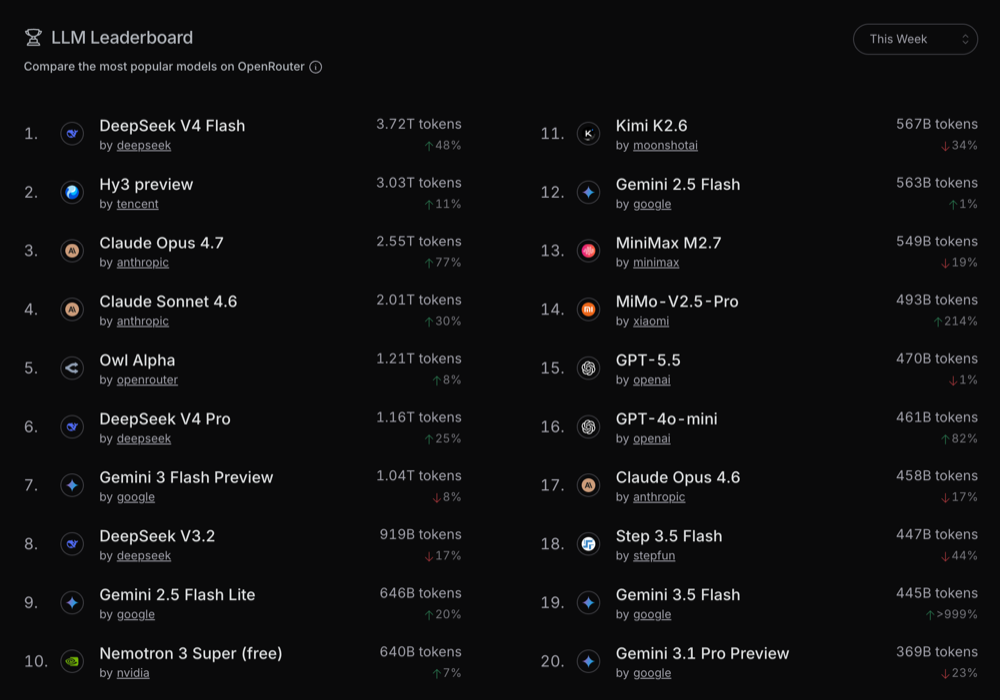Open the Gemini 3.1 Pro Preview model title

pos(702,653)
